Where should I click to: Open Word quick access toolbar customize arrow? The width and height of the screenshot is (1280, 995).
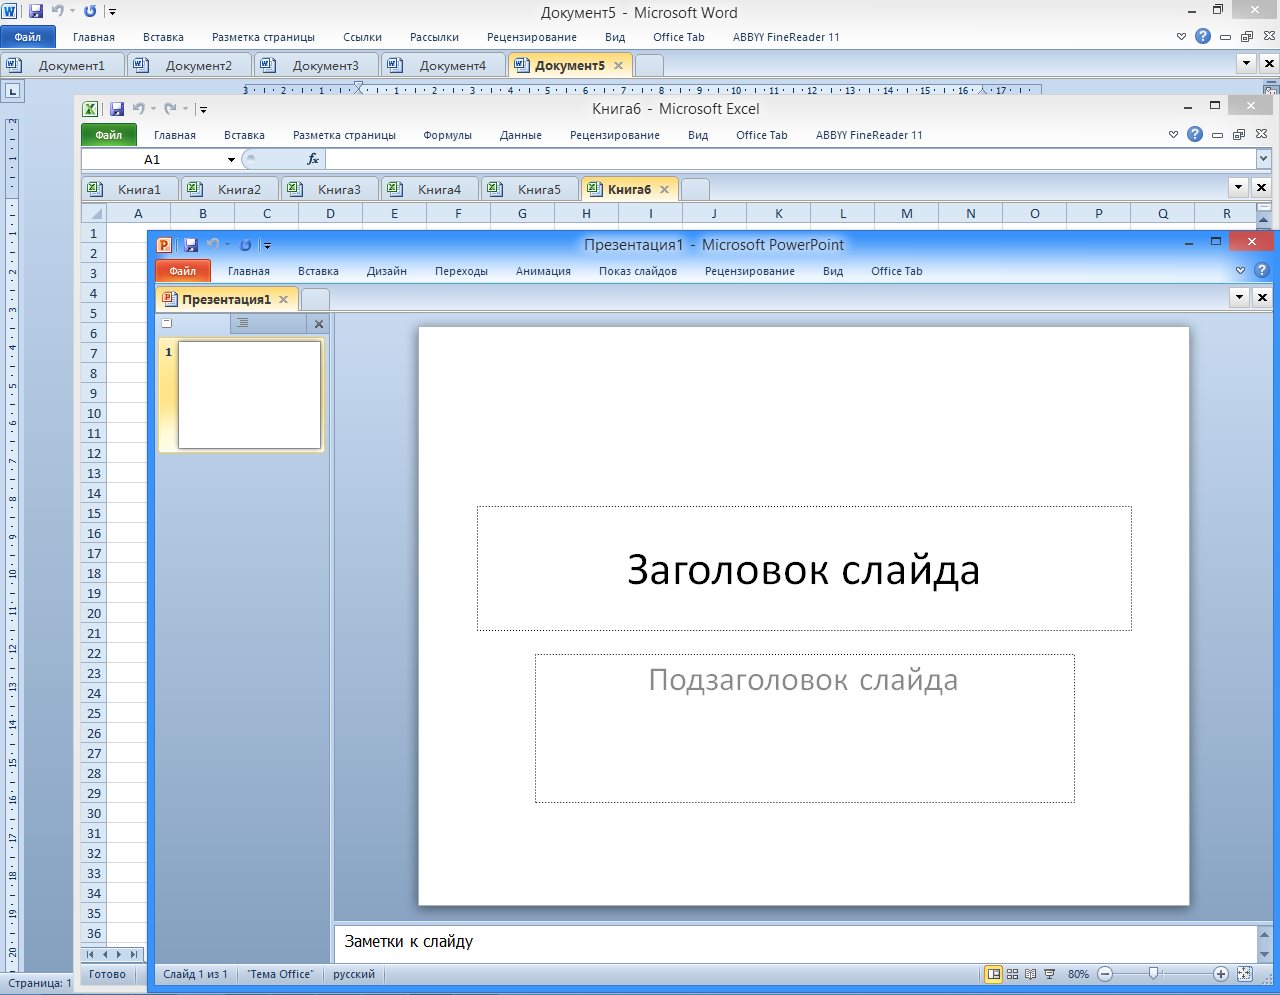coord(112,12)
